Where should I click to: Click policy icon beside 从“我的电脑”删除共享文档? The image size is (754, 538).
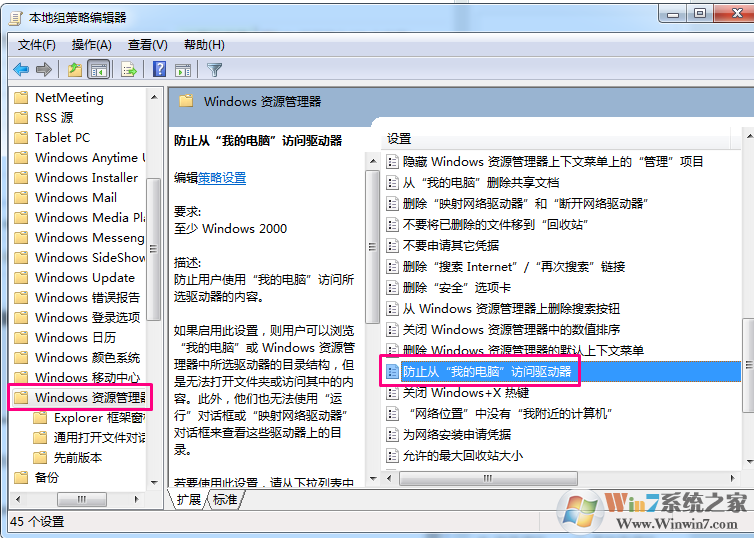point(392,183)
